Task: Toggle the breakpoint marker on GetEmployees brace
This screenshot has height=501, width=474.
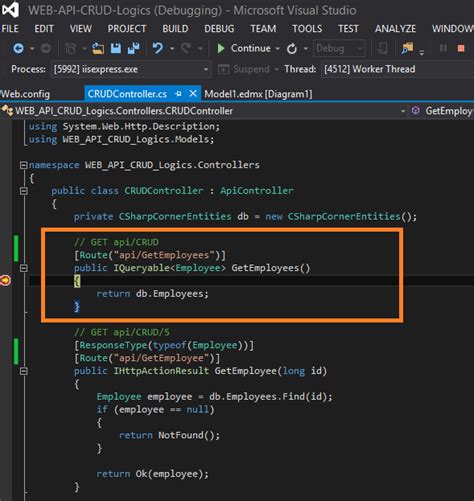Action: coord(5,281)
